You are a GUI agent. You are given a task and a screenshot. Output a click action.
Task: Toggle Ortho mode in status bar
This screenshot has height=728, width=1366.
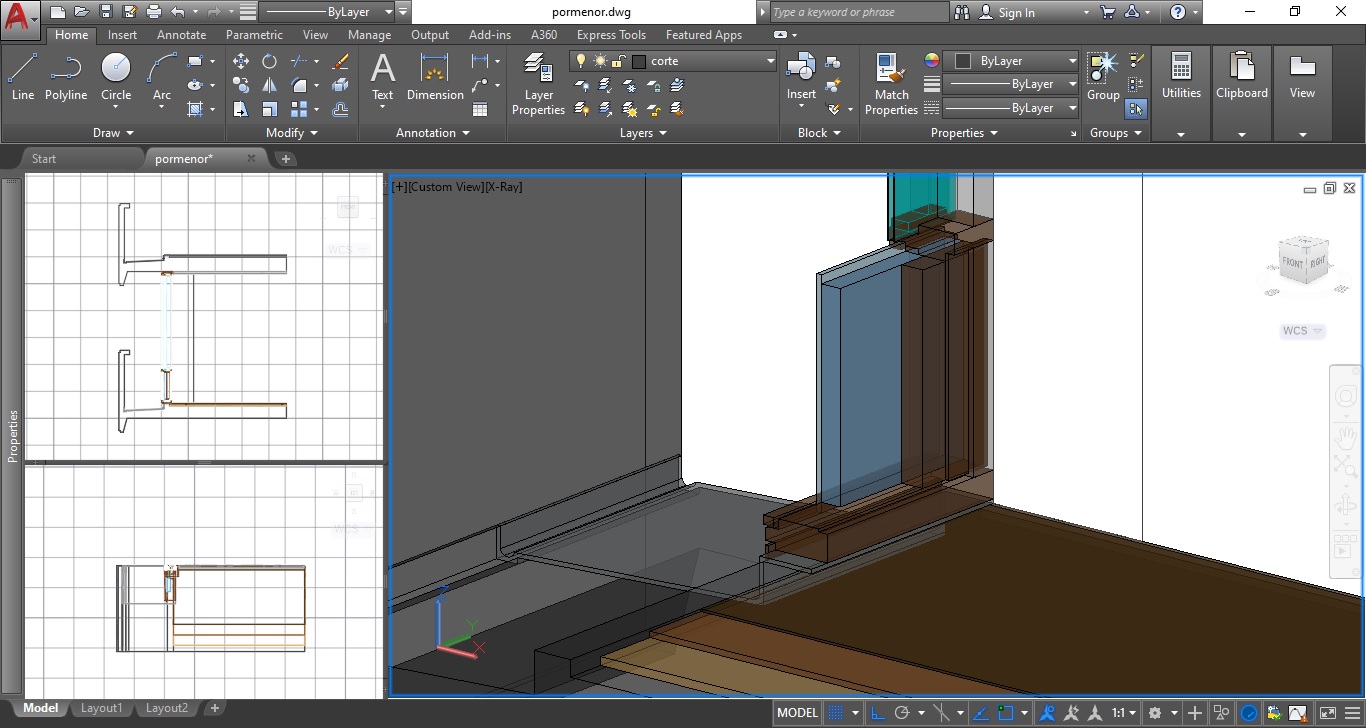point(877,713)
